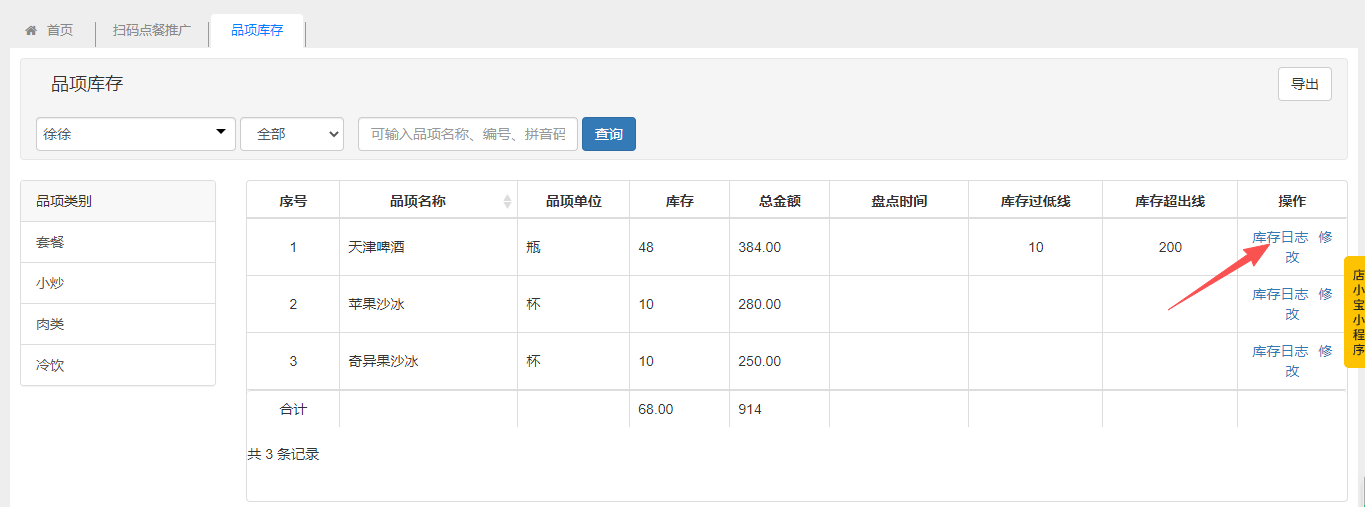Select the 品项库存 tab
Image resolution: width=1365 pixels, height=507 pixels.
point(257,30)
